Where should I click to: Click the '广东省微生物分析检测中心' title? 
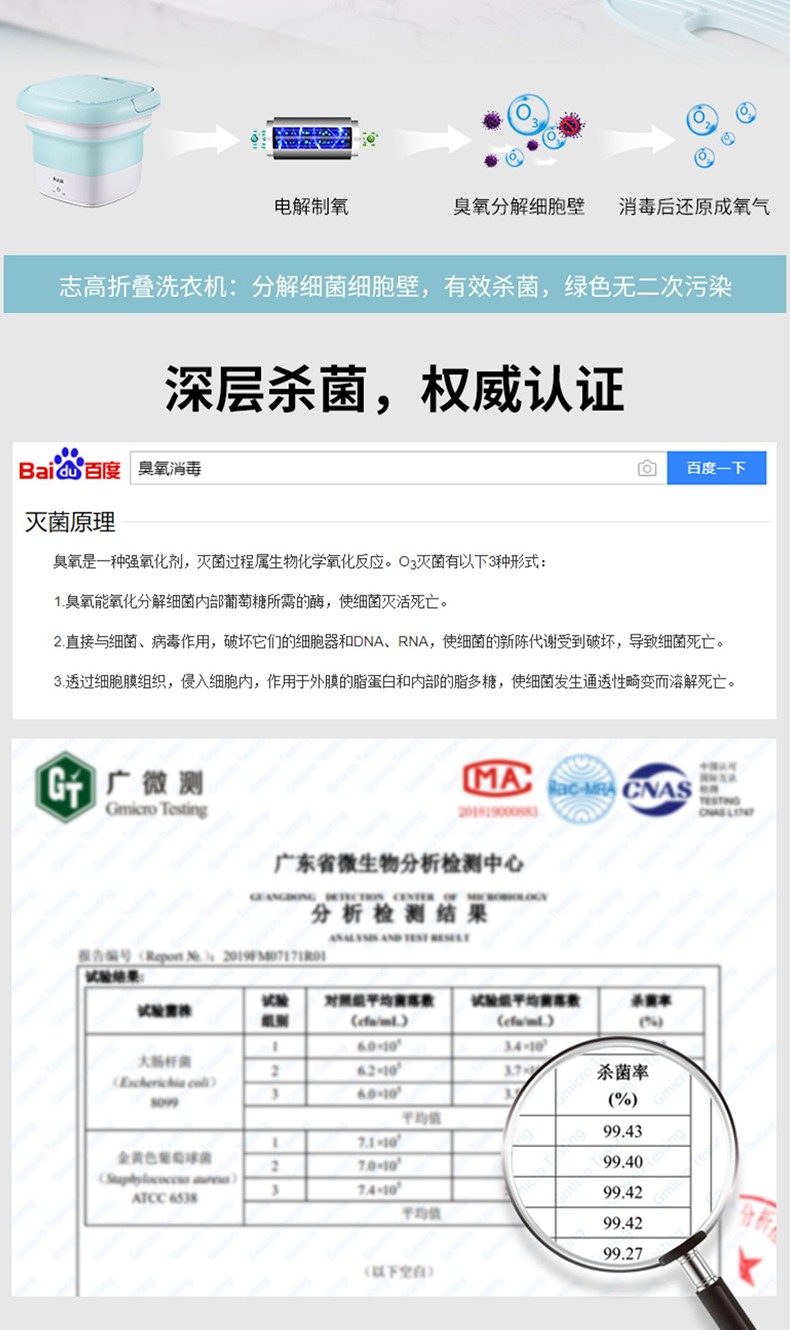pos(399,863)
